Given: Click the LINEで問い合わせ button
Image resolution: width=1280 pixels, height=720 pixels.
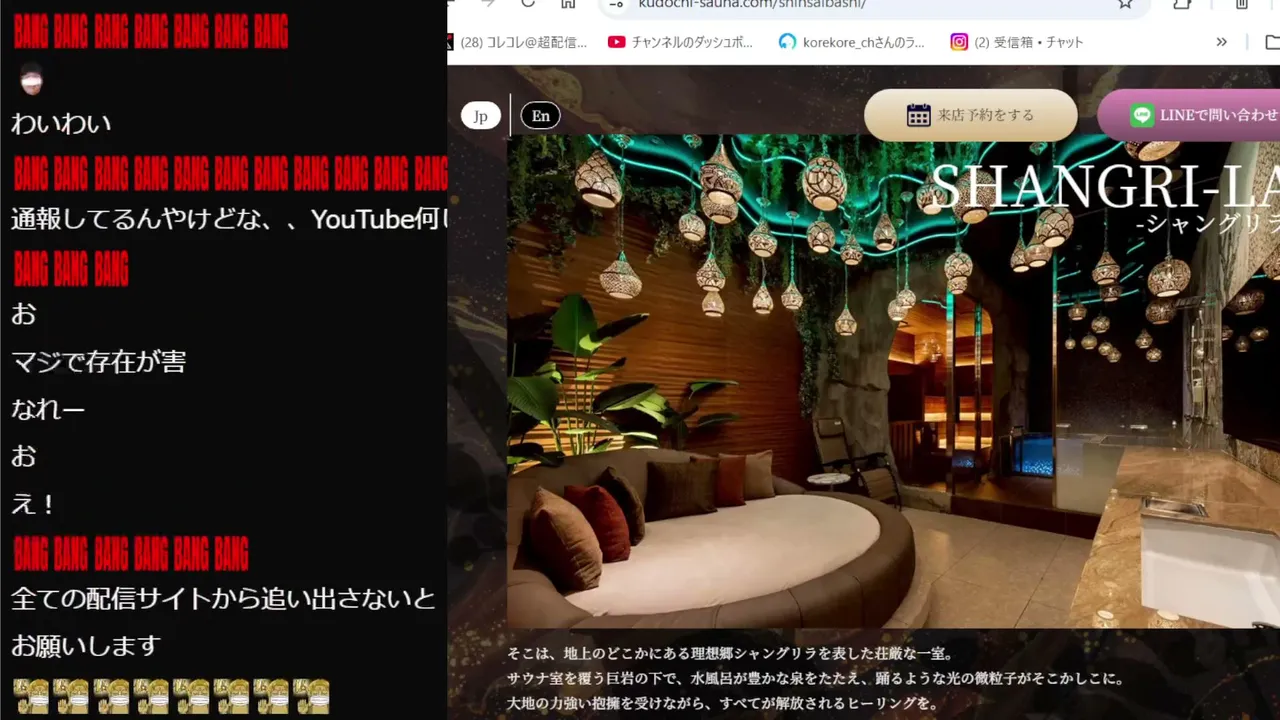Looking at the screenshot, I should click(1189, 115).
